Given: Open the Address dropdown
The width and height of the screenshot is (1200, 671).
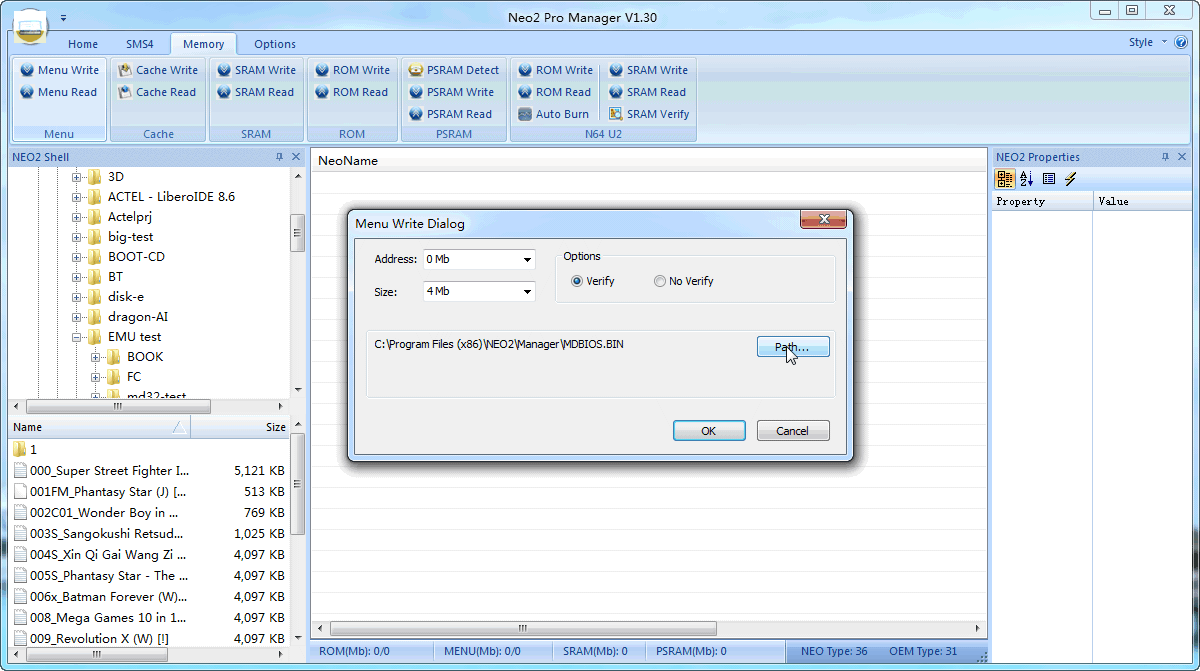Looking at the screenshot, I should [x=527, y=260].
